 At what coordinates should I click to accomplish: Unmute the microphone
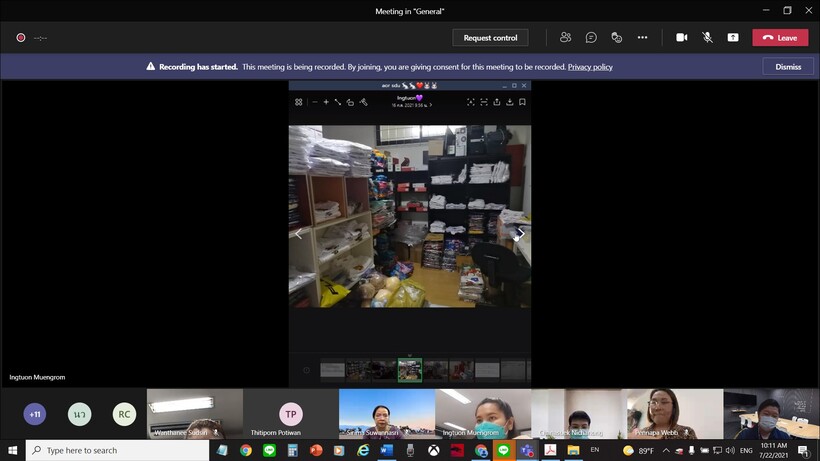707,37
